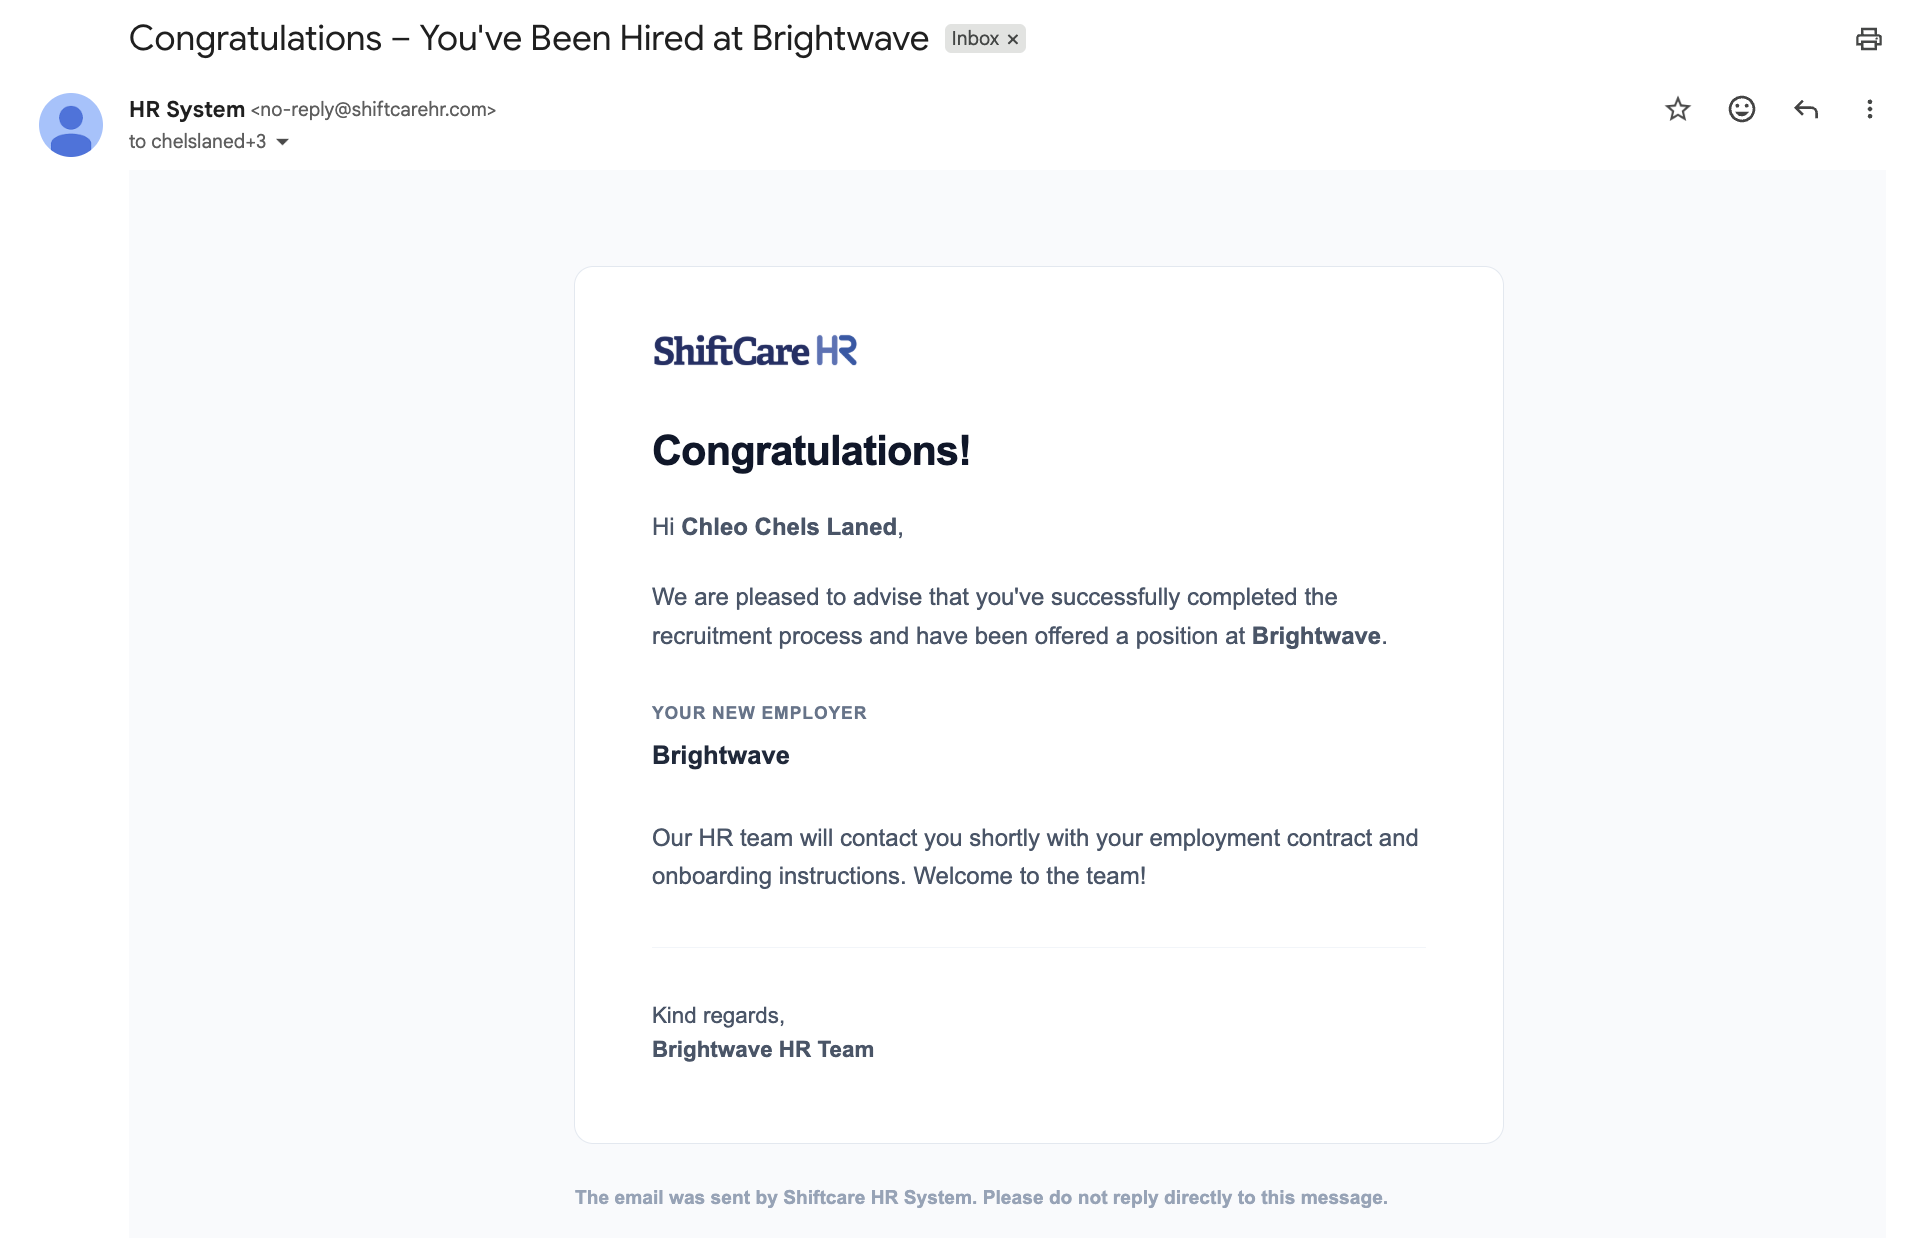Open the more options three-dot dropdown
Viewport: 1908px width, 1238px height.
(x=1869, y=110)
